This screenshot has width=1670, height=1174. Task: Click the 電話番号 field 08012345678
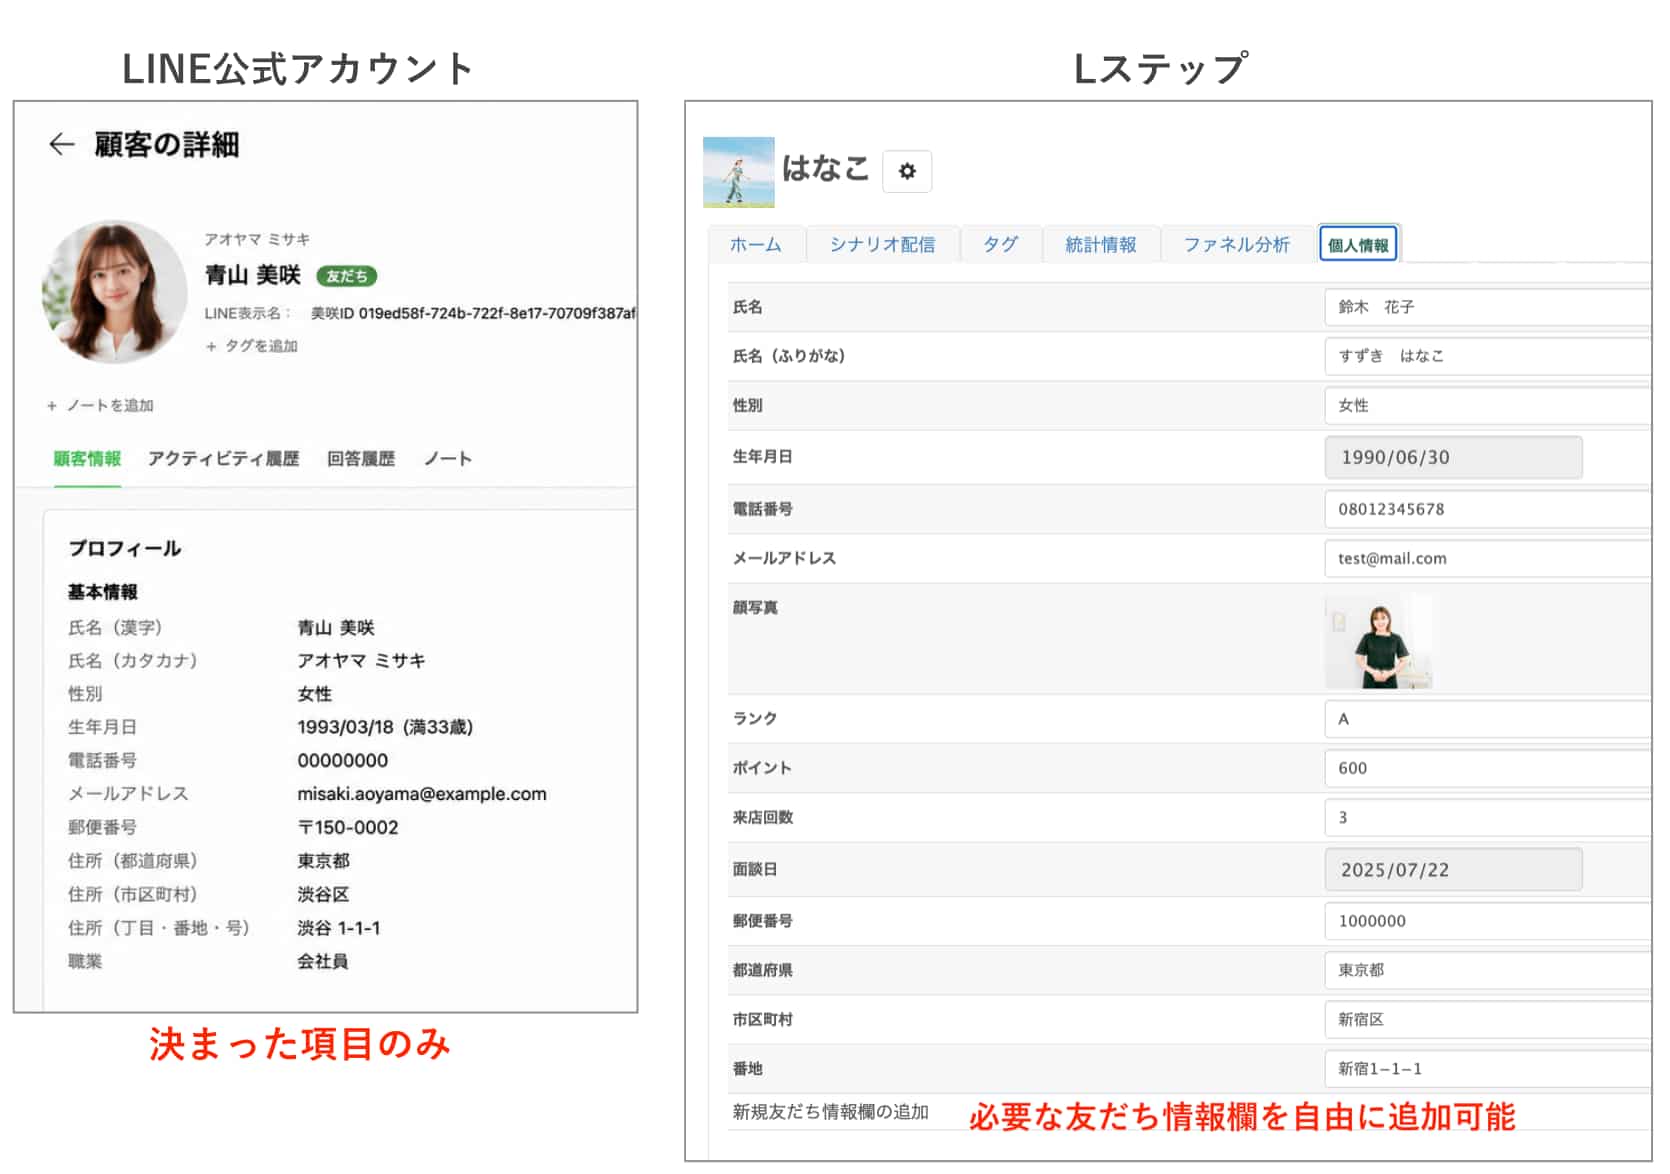[1488, 509]
